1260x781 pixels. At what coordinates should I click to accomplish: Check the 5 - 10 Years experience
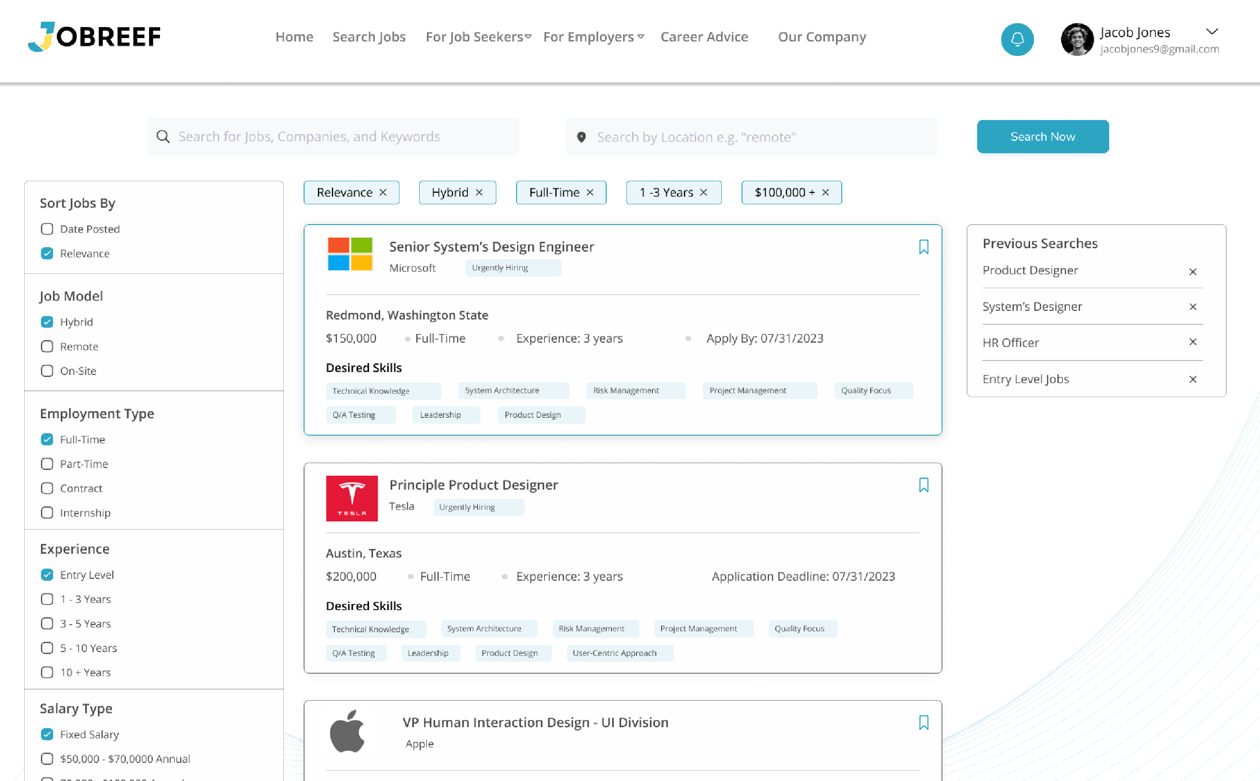coord(47,648)
